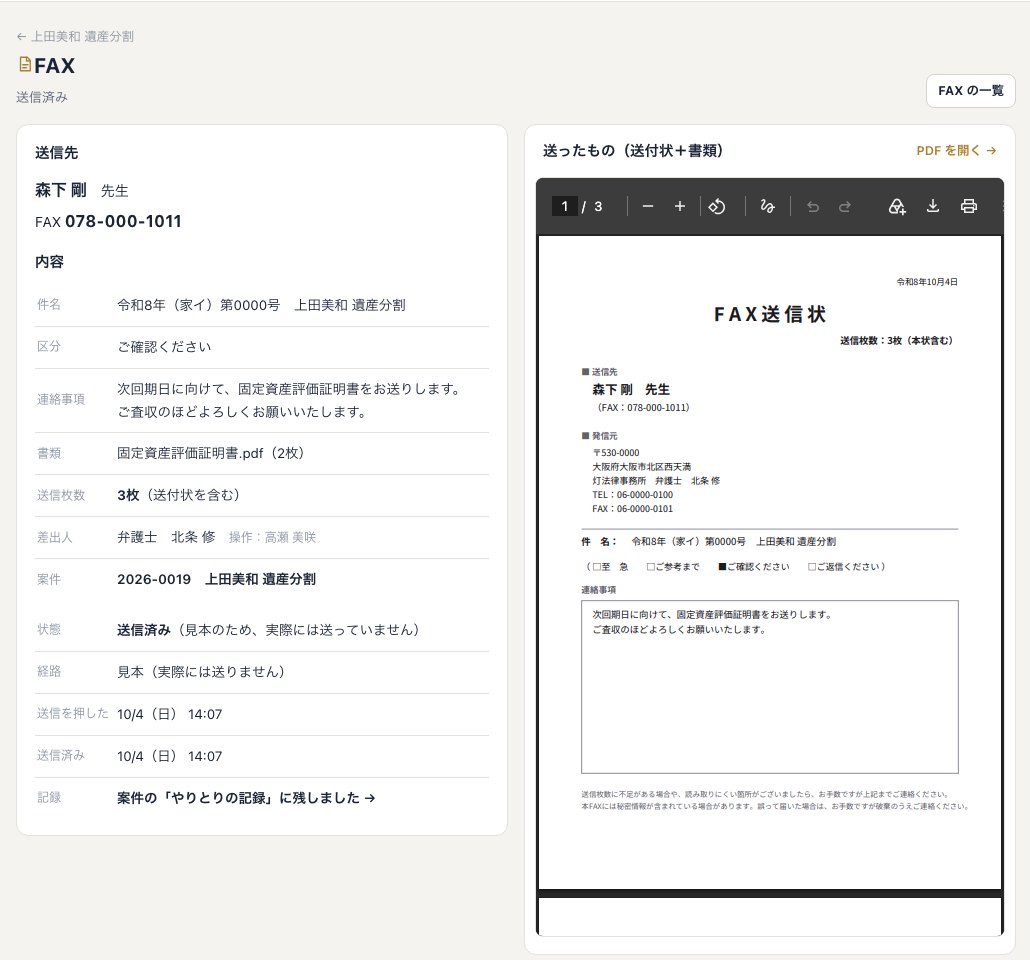Viewport: 1030px width, 960px height.
Task: Click 大阪府大阪市北区西天満 address in PDF
Action: (x=641, y=467)
